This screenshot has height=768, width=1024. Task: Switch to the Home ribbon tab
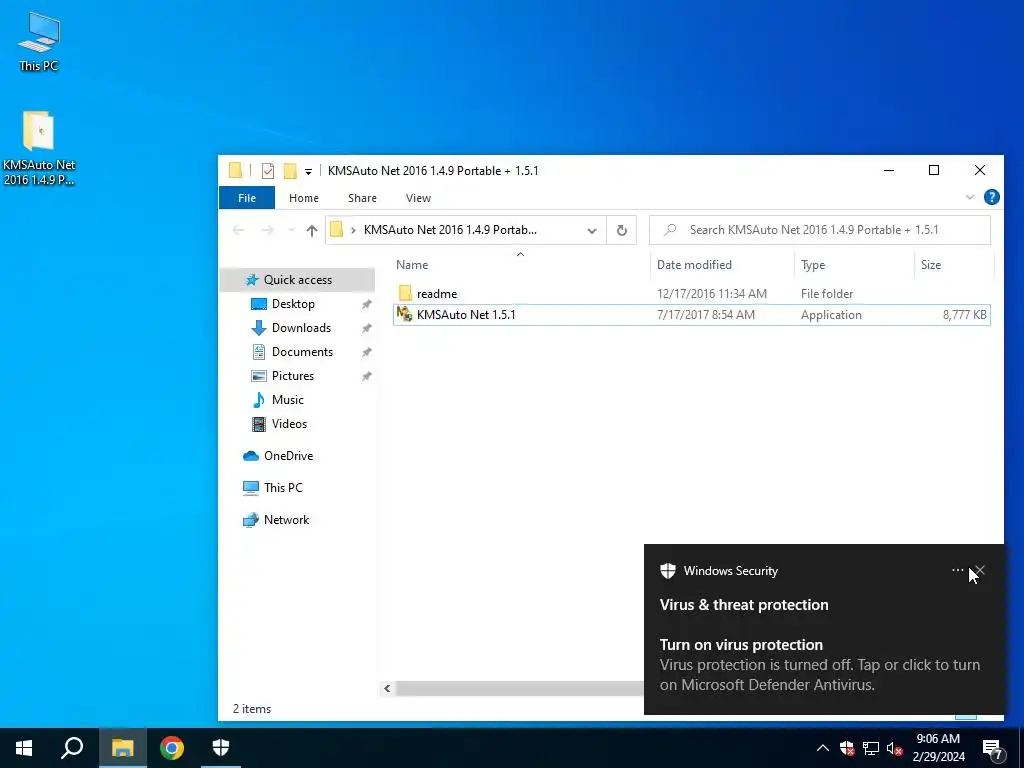point(304,198)
